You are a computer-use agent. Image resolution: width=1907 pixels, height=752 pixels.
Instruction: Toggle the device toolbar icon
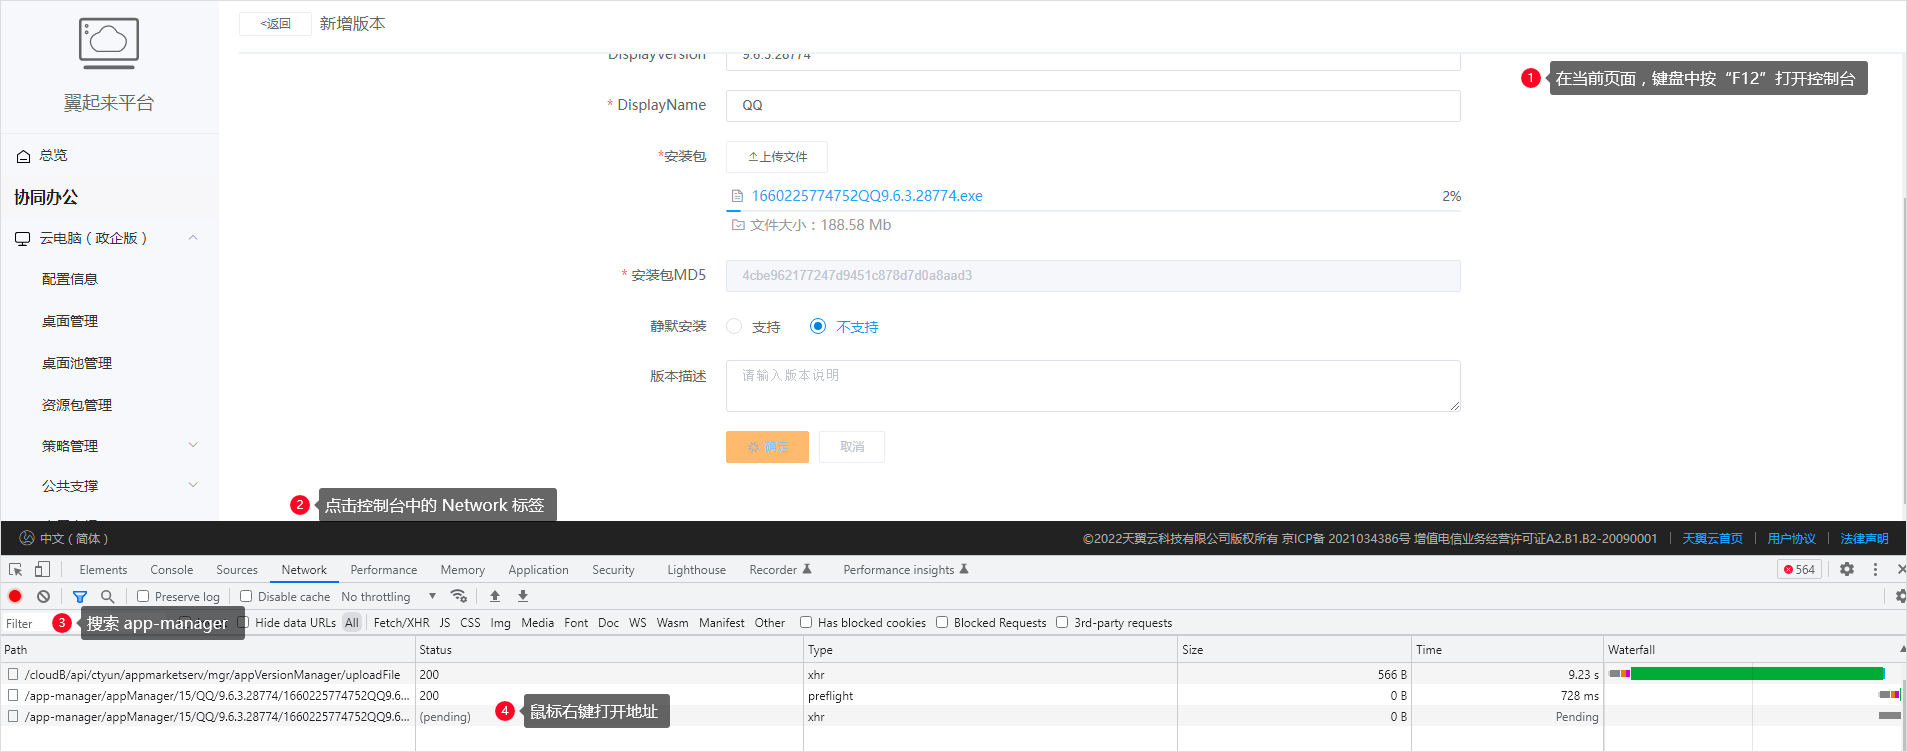42,569
